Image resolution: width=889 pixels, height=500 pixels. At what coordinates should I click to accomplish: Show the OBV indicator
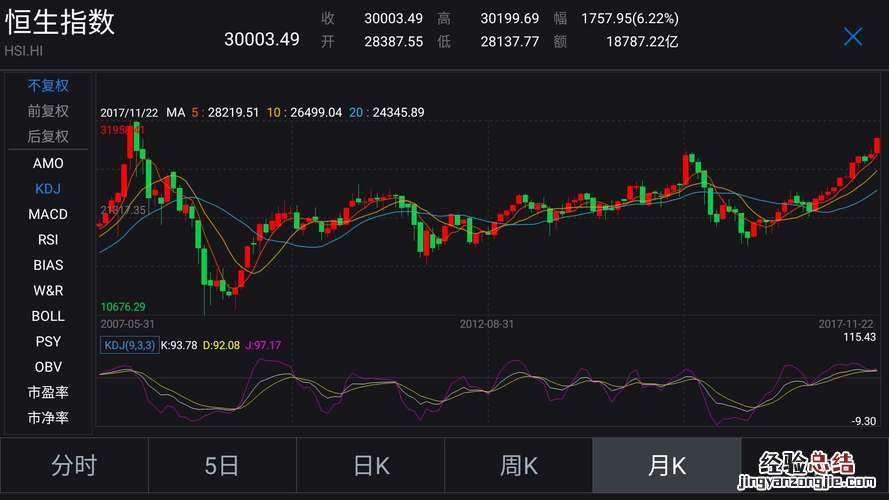pos(48,367)
